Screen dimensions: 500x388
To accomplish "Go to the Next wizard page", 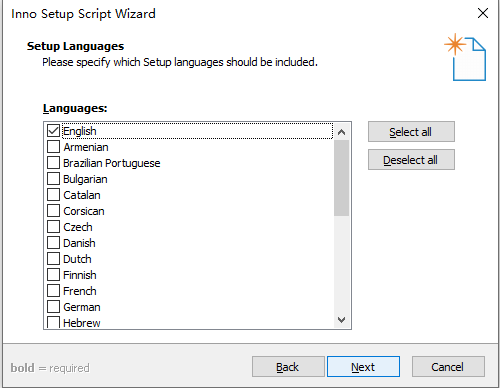I will click(363, 367).
